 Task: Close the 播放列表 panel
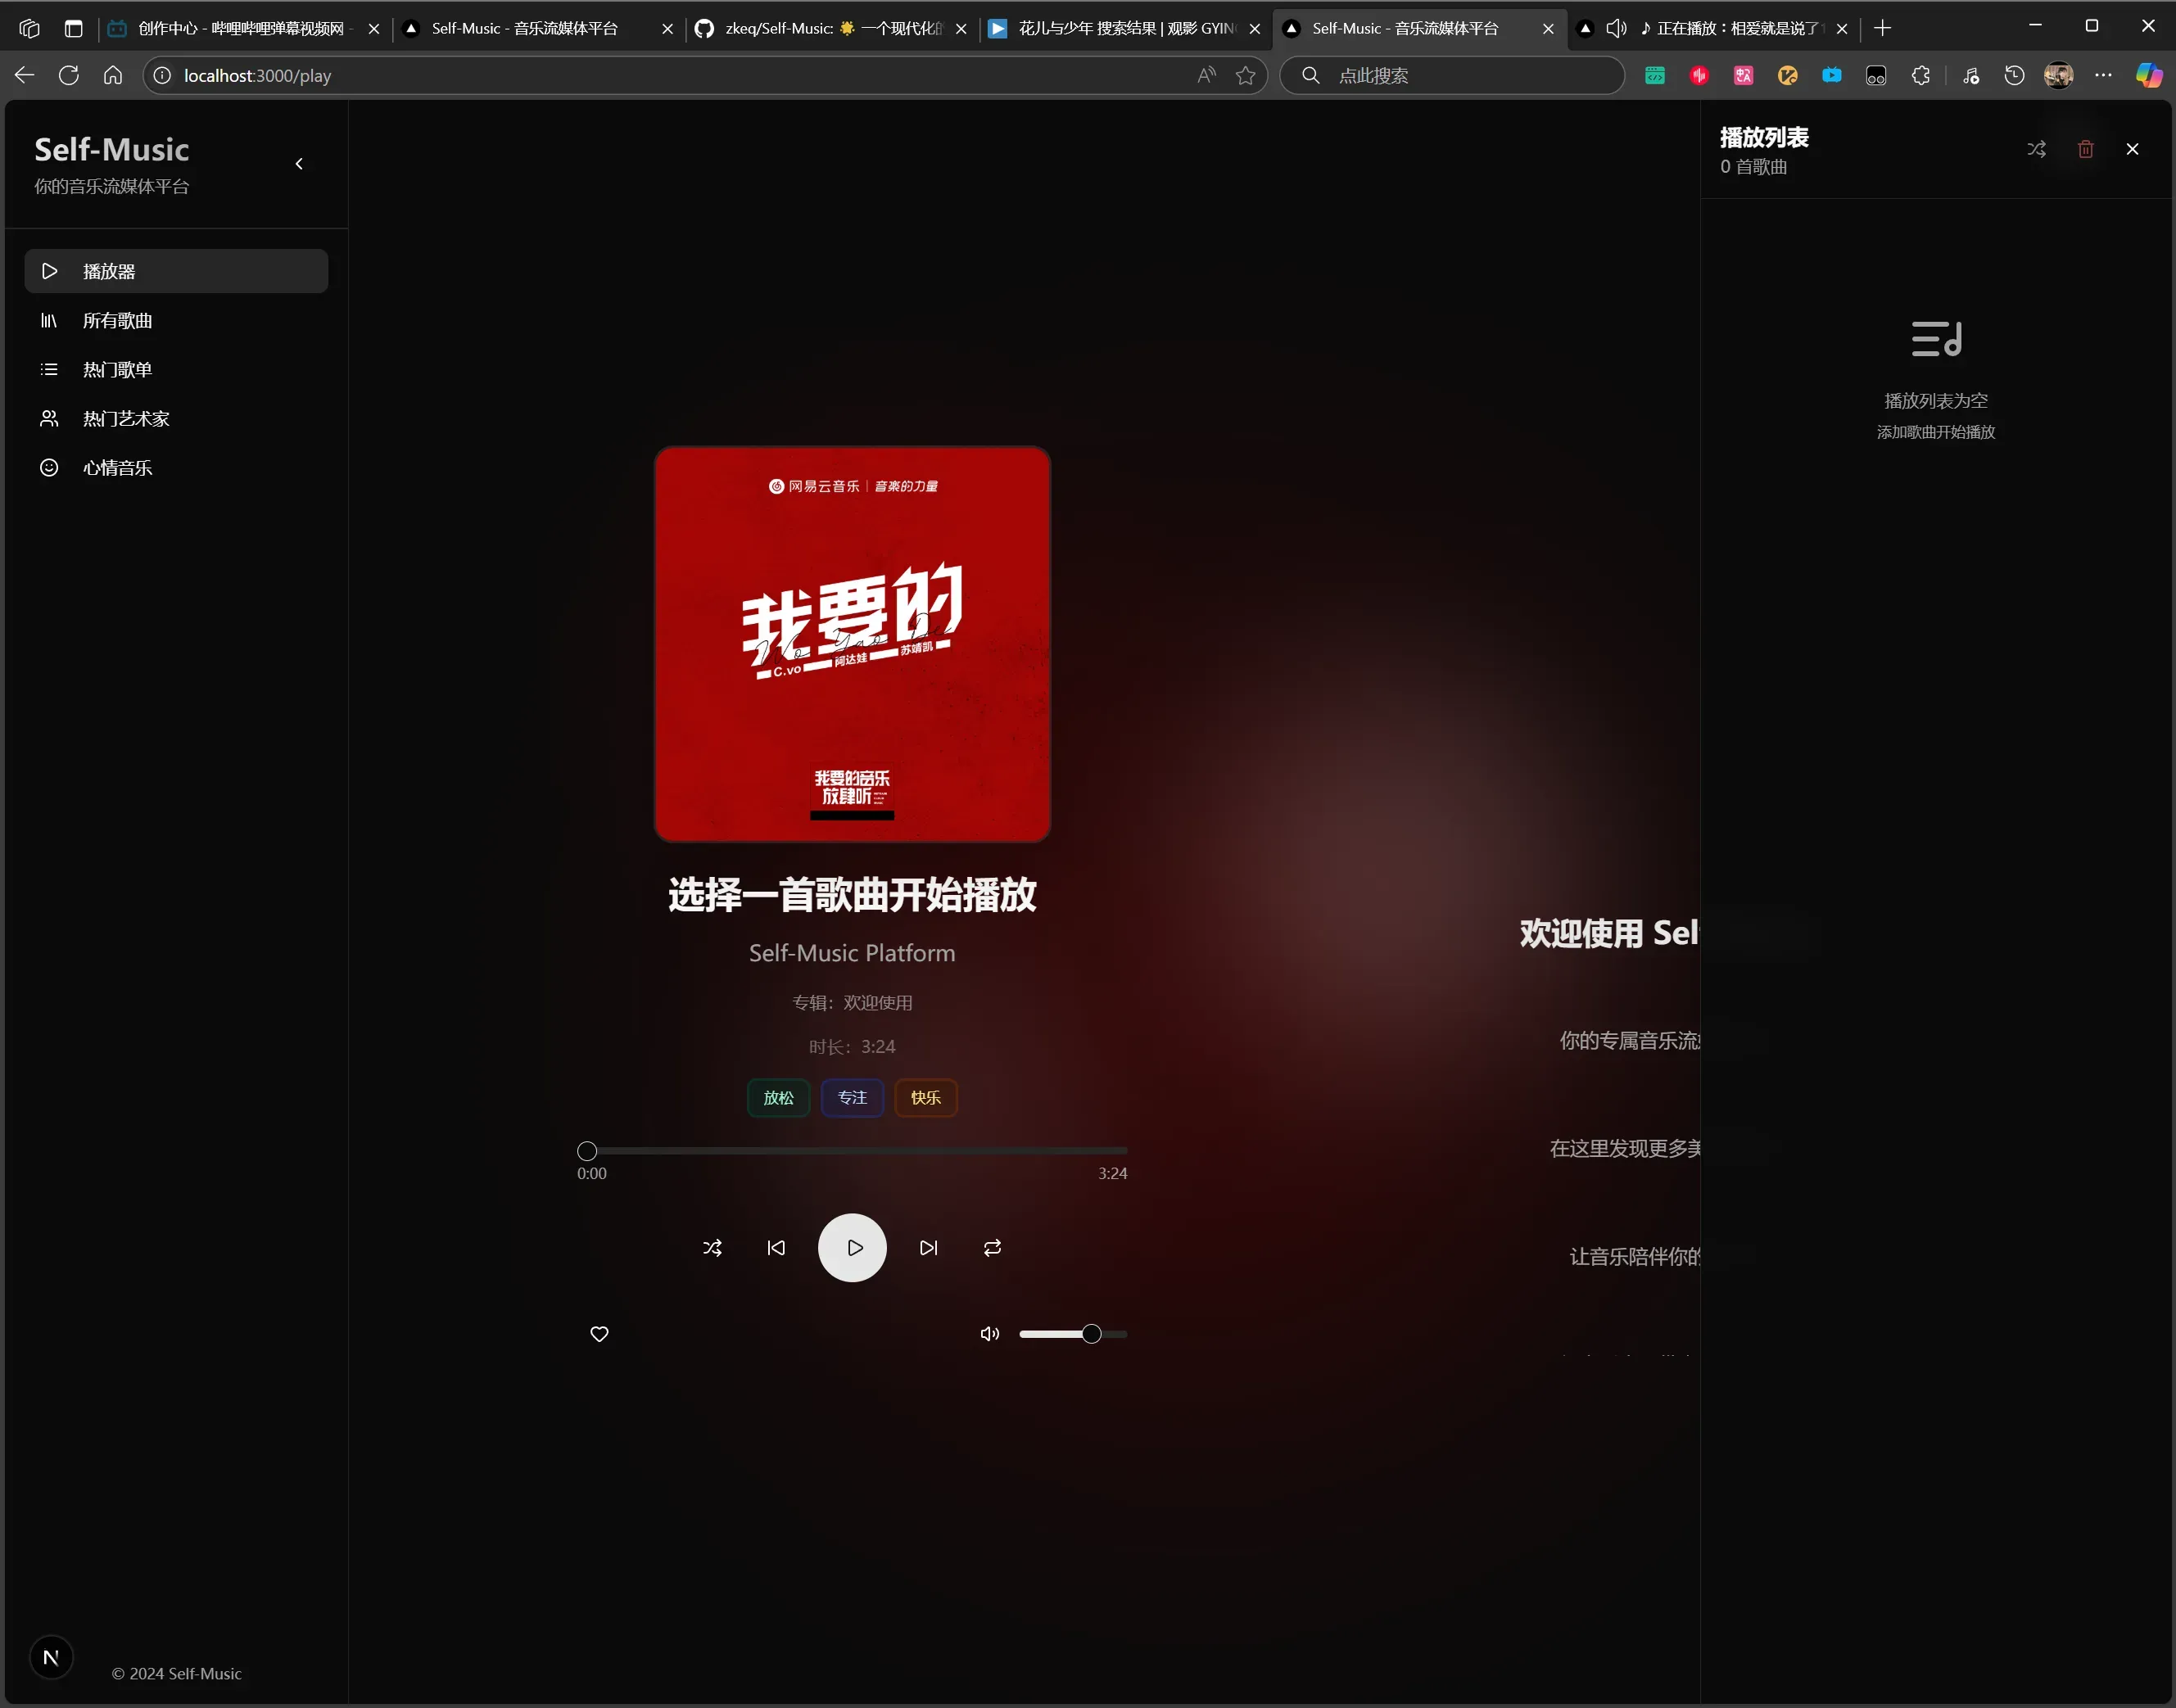pos(2132,149)
